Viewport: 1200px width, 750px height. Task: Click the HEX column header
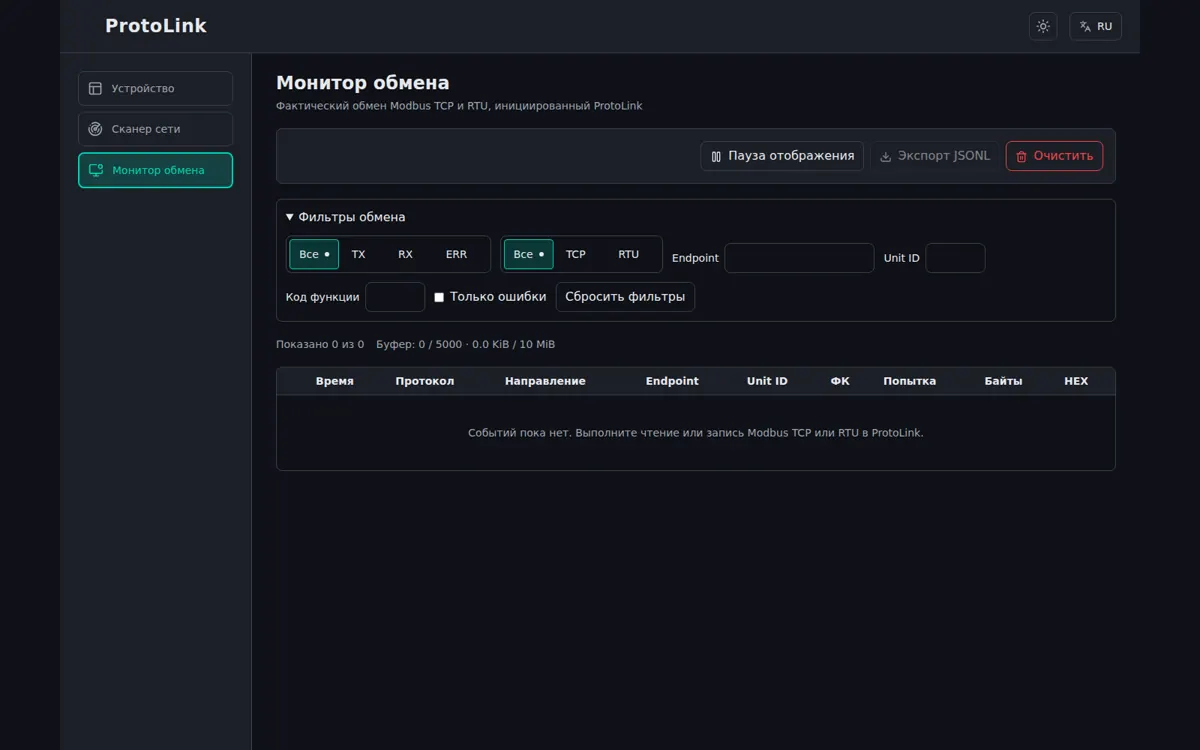coord(1076,381)
